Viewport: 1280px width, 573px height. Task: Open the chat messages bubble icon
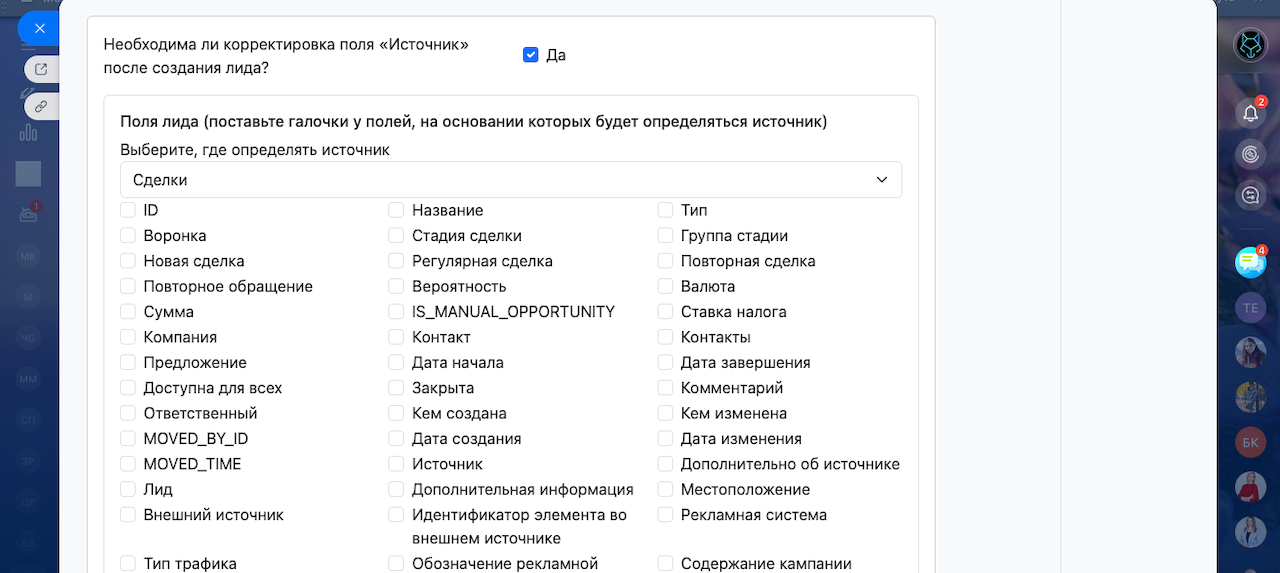1250,262
